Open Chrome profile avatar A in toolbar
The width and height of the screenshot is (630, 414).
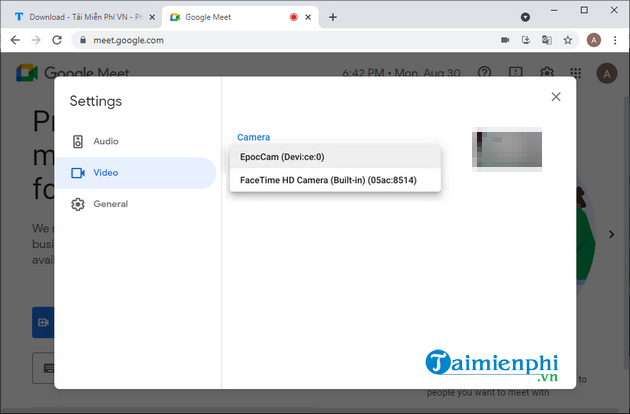click(594, 40)
